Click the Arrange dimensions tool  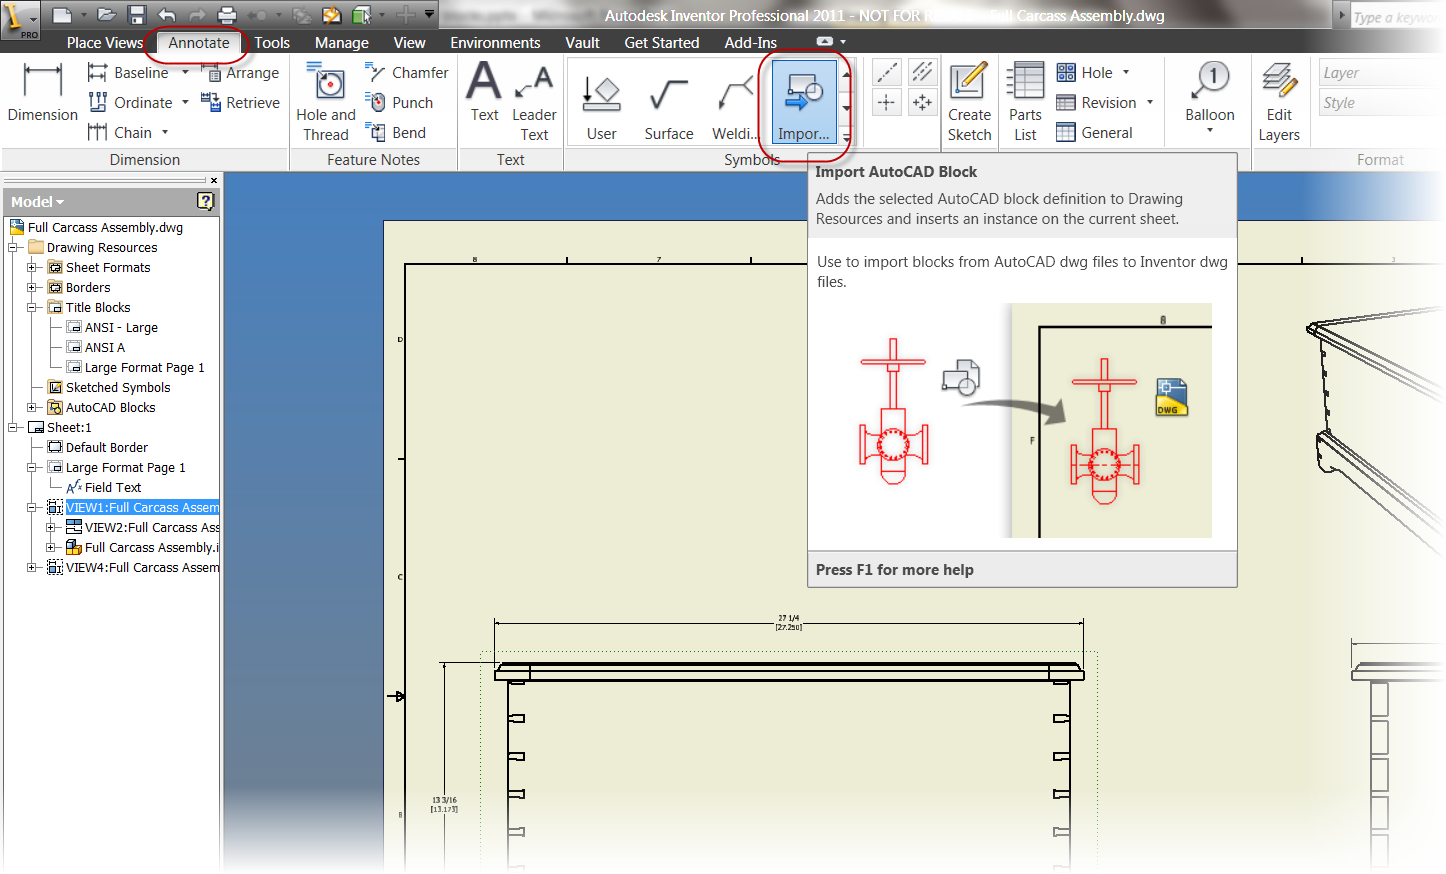tap(240, 72)
